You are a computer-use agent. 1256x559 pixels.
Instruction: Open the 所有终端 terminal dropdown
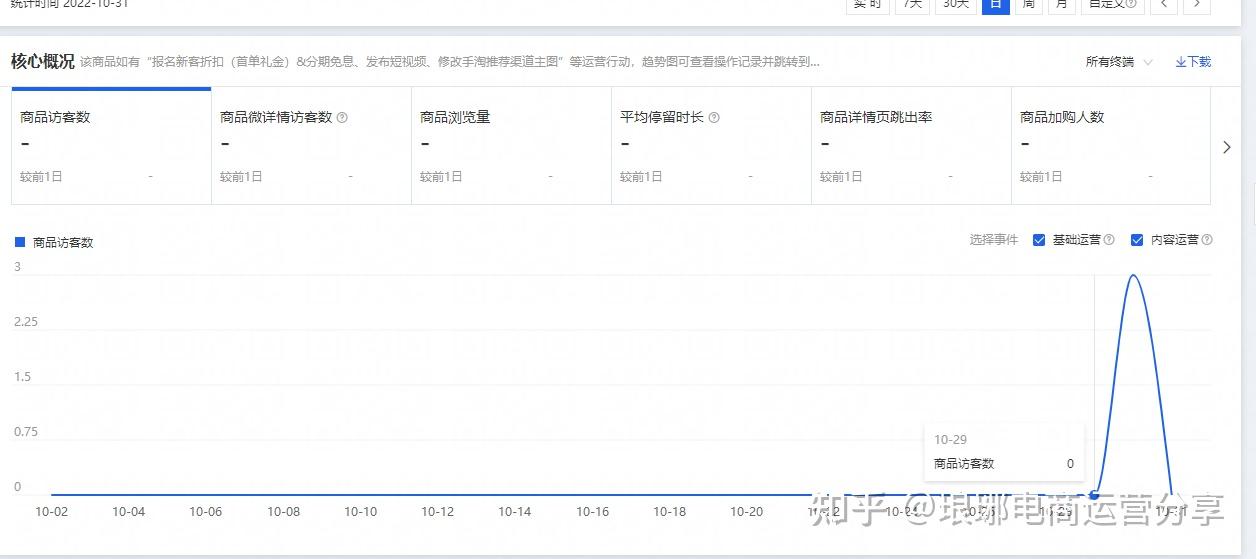[x=1119, y=62]
